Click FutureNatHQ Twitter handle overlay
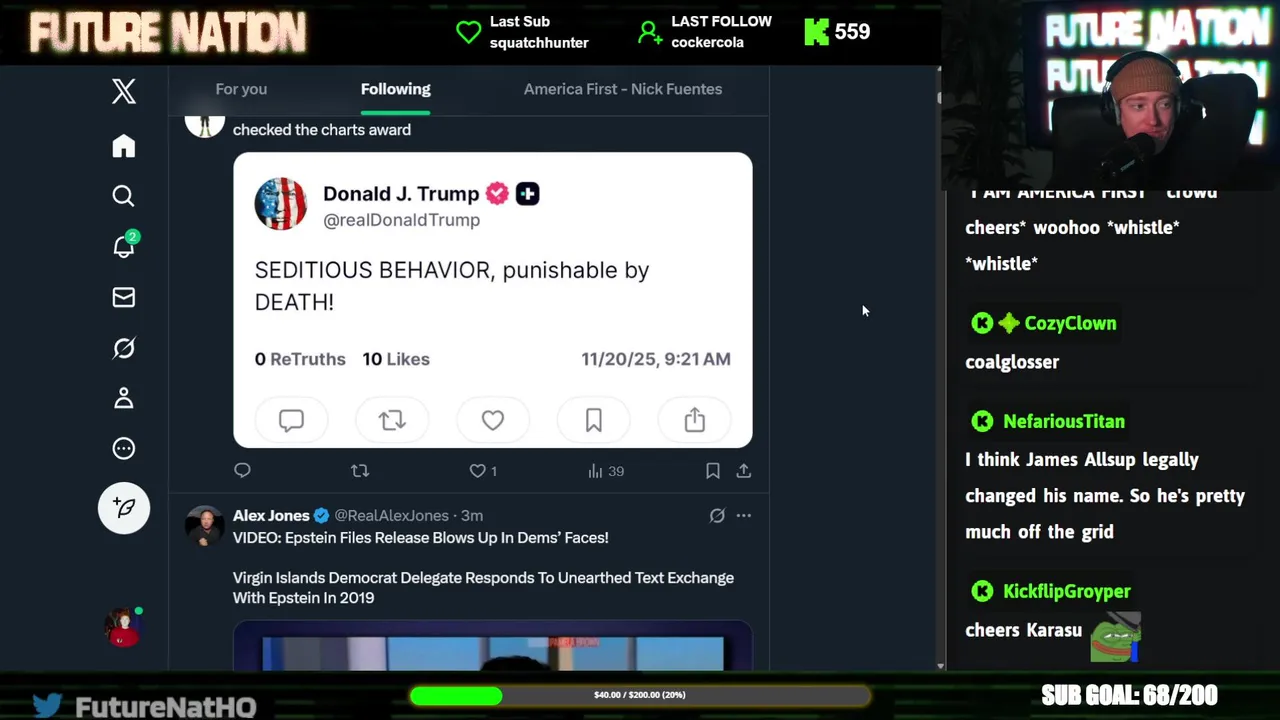This screenshot has width=1280, height=720. [x=144, y=706]
